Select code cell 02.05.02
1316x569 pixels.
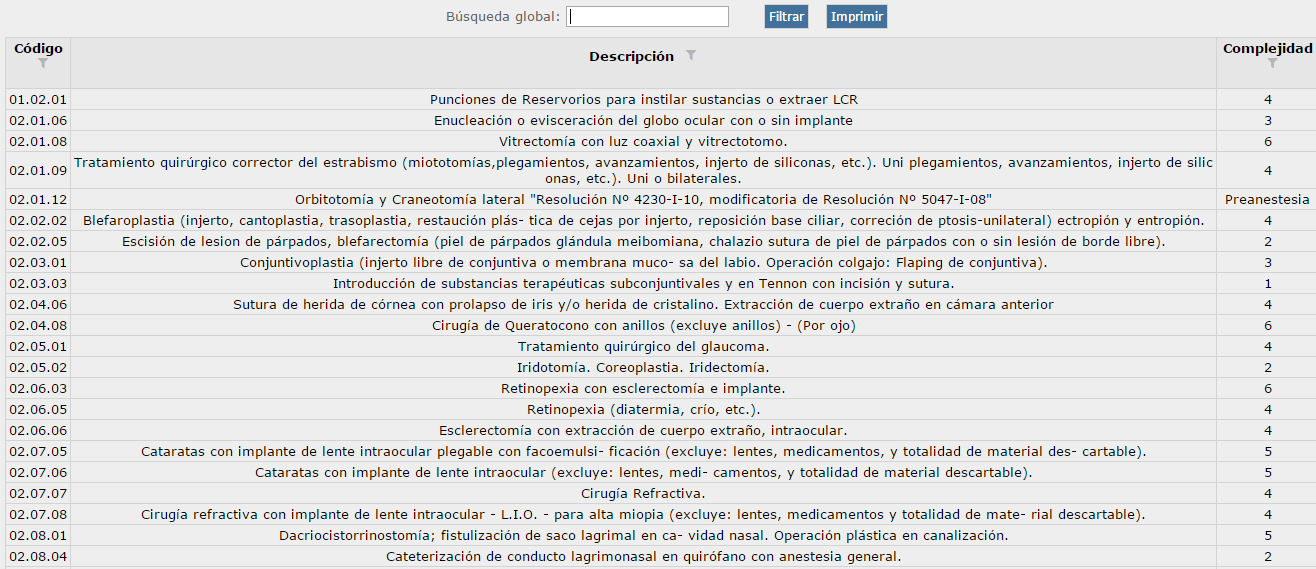click(x=38, y=368)
